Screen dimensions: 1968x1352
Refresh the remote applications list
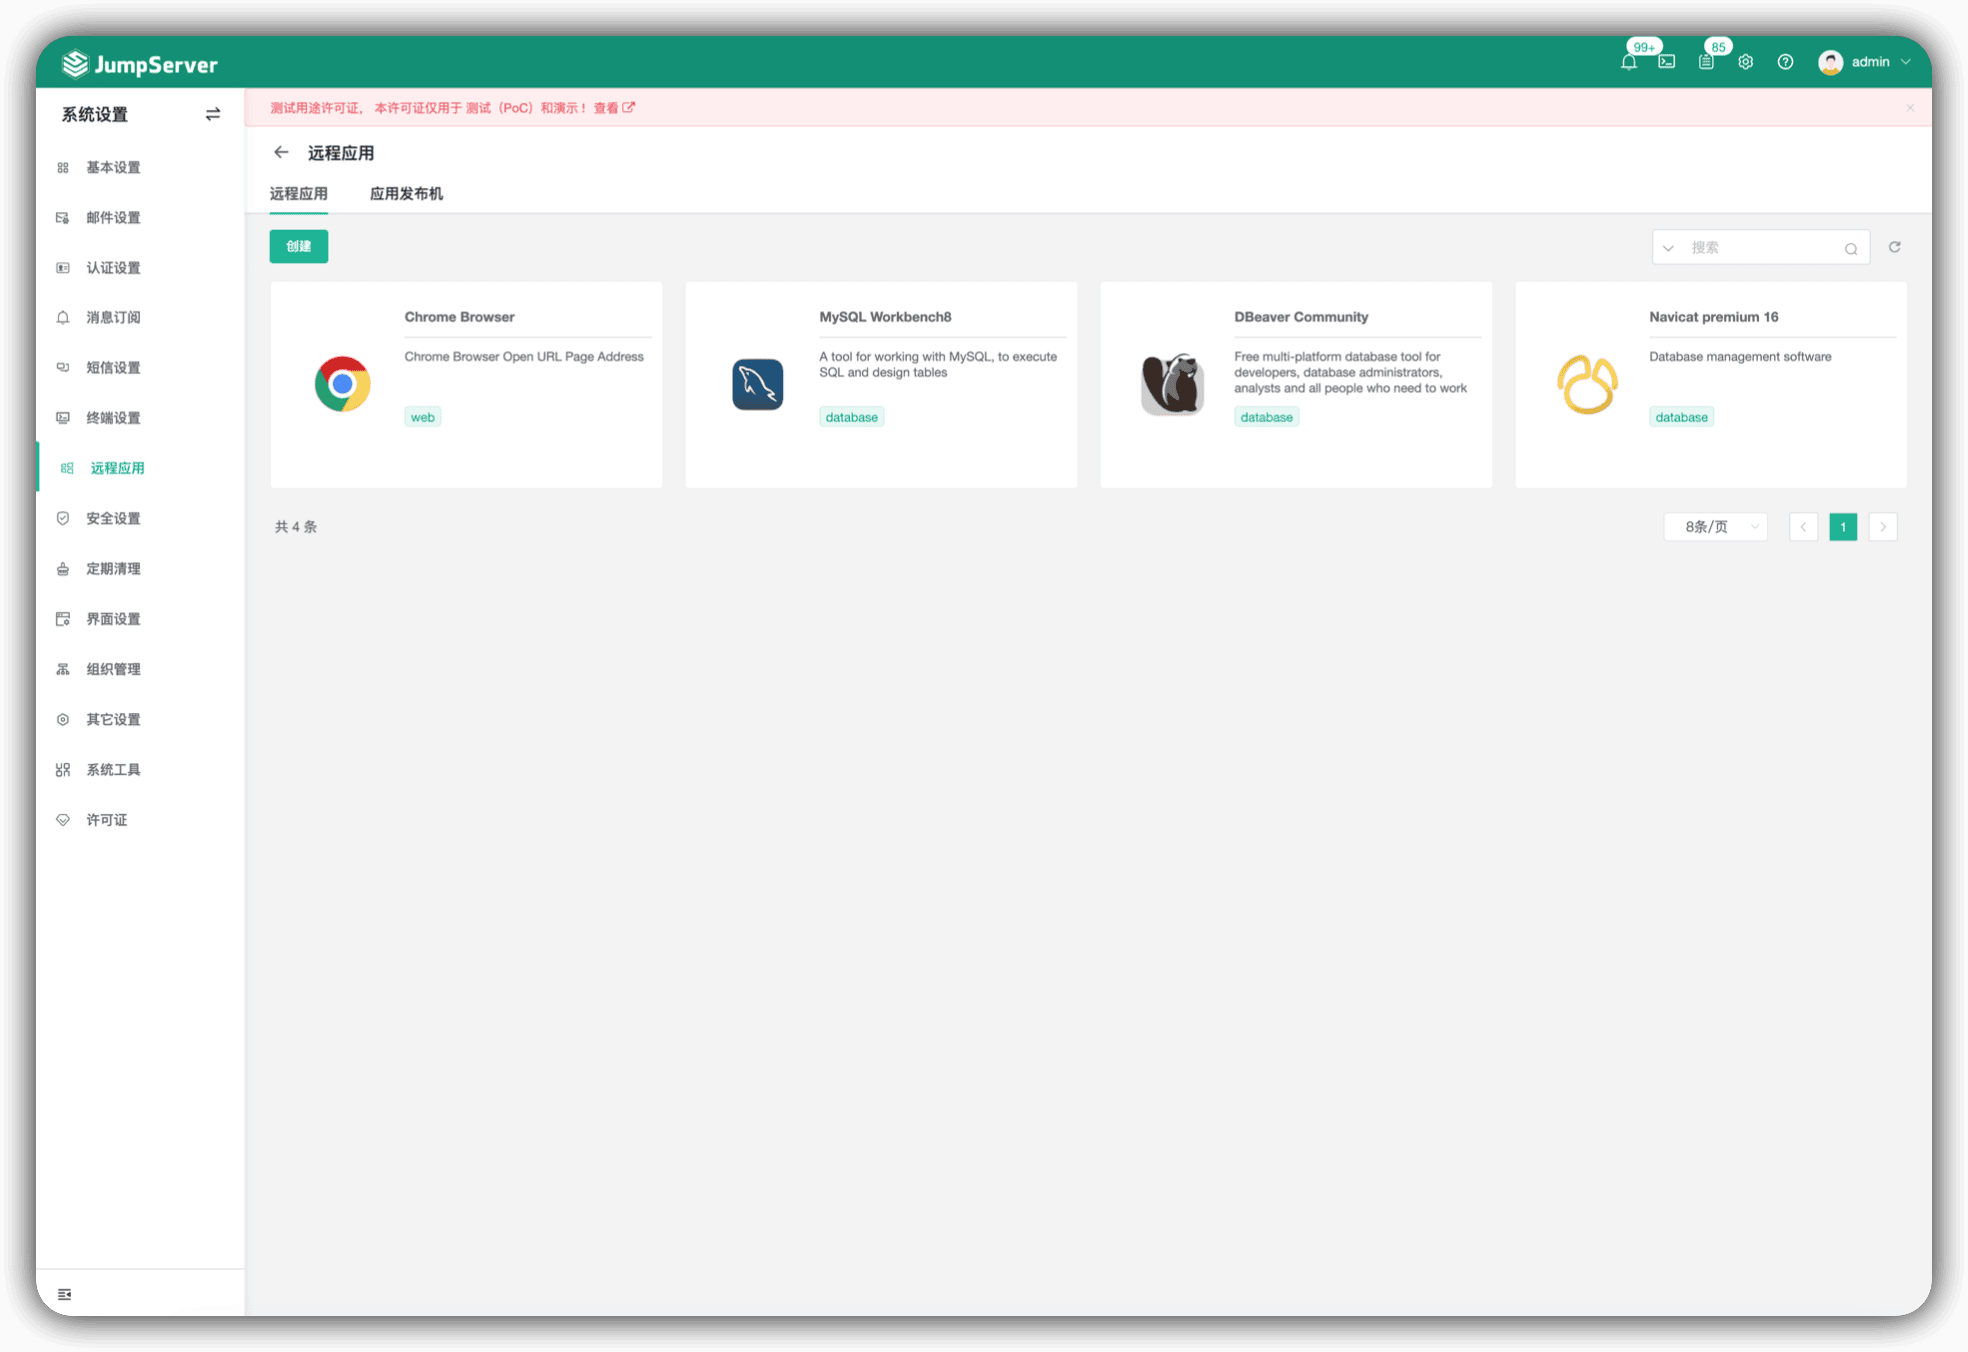(1895, 247)
